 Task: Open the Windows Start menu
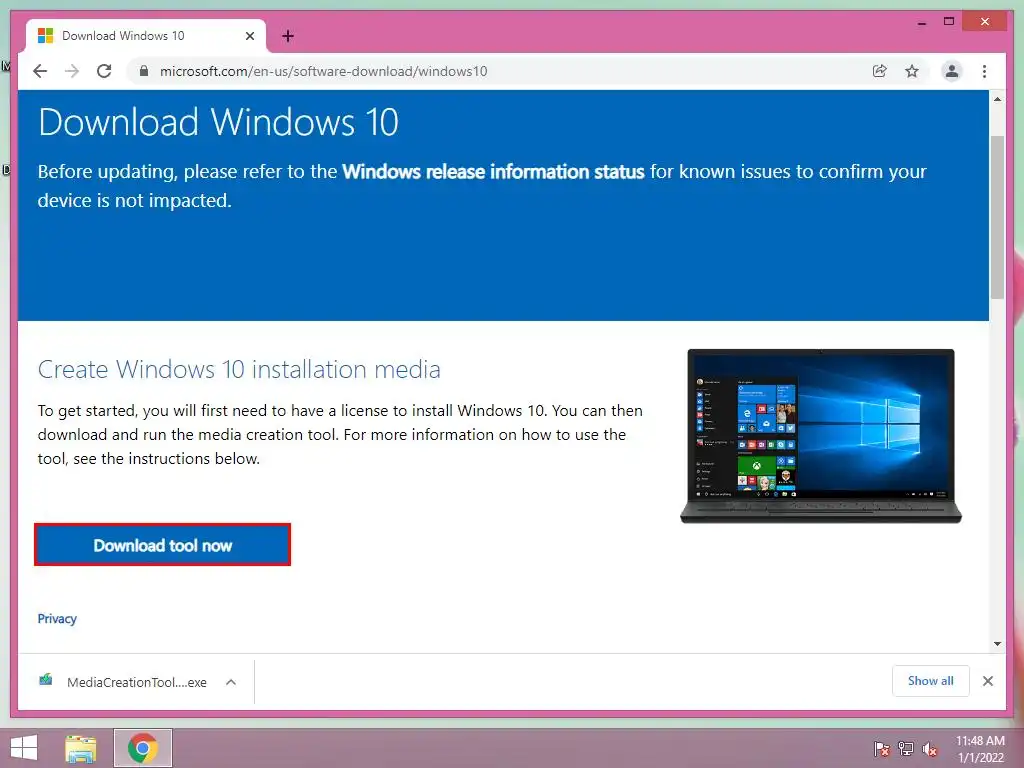[24, 748]
